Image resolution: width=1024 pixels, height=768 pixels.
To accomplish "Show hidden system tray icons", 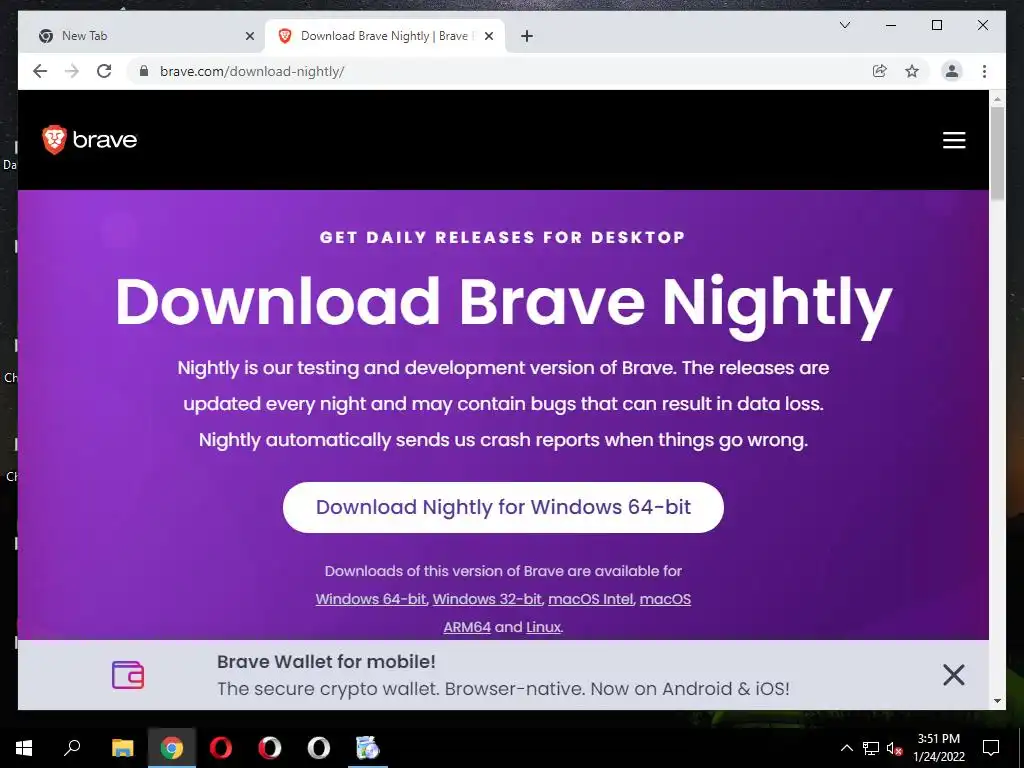I will [x=846, y=748].
